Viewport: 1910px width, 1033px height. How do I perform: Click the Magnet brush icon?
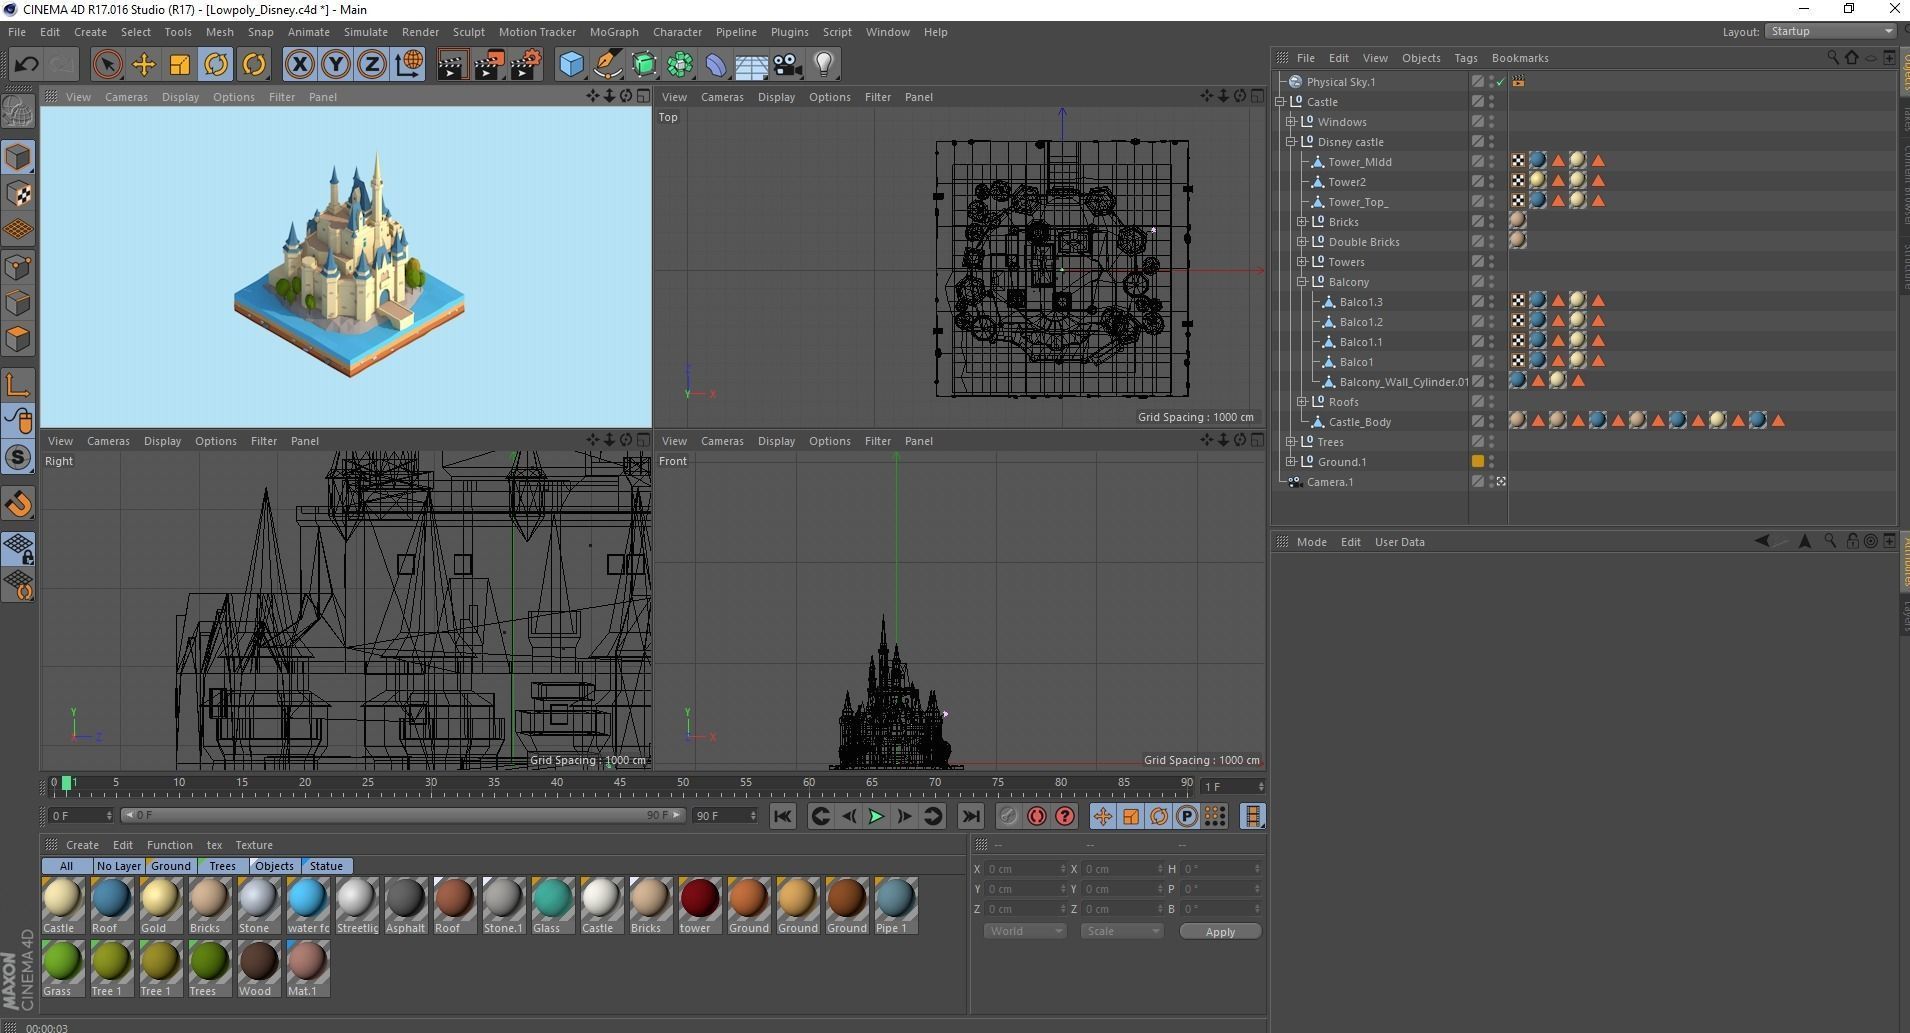click(x=18, y=504)
